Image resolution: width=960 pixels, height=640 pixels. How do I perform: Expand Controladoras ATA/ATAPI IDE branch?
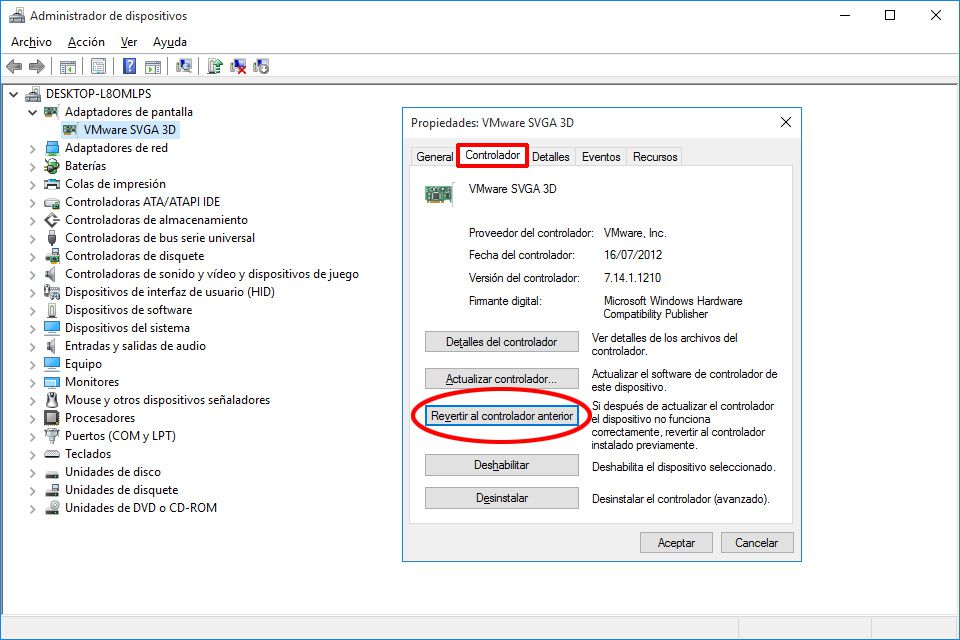(x=32, y=202)
